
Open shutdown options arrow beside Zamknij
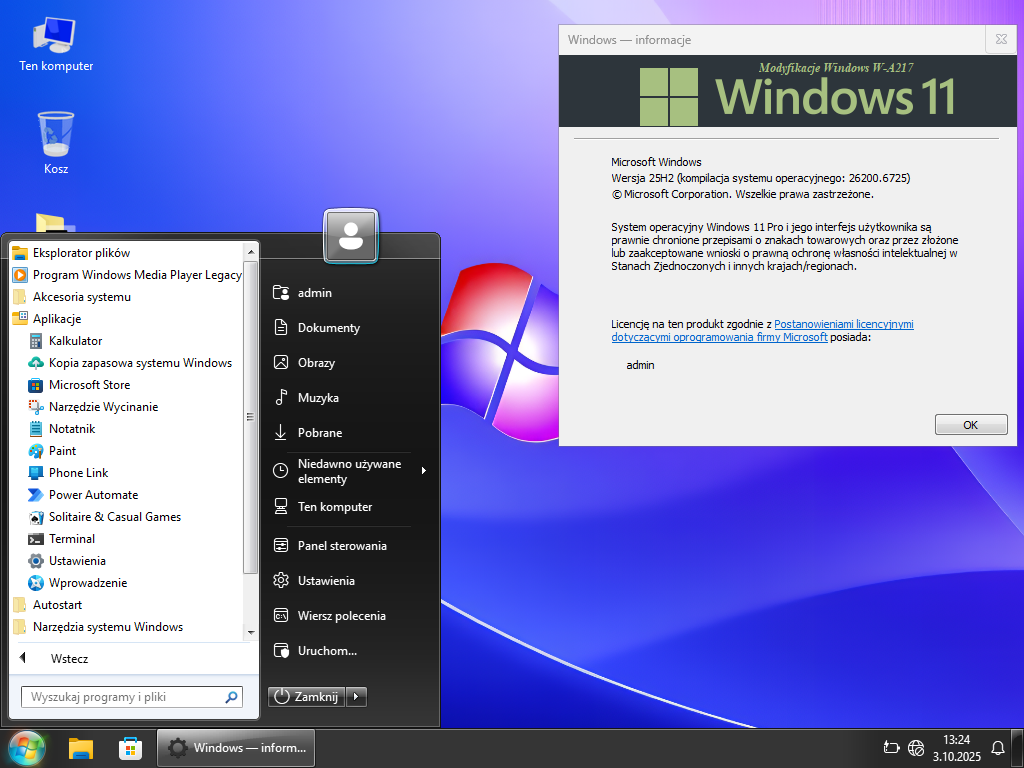358,696
